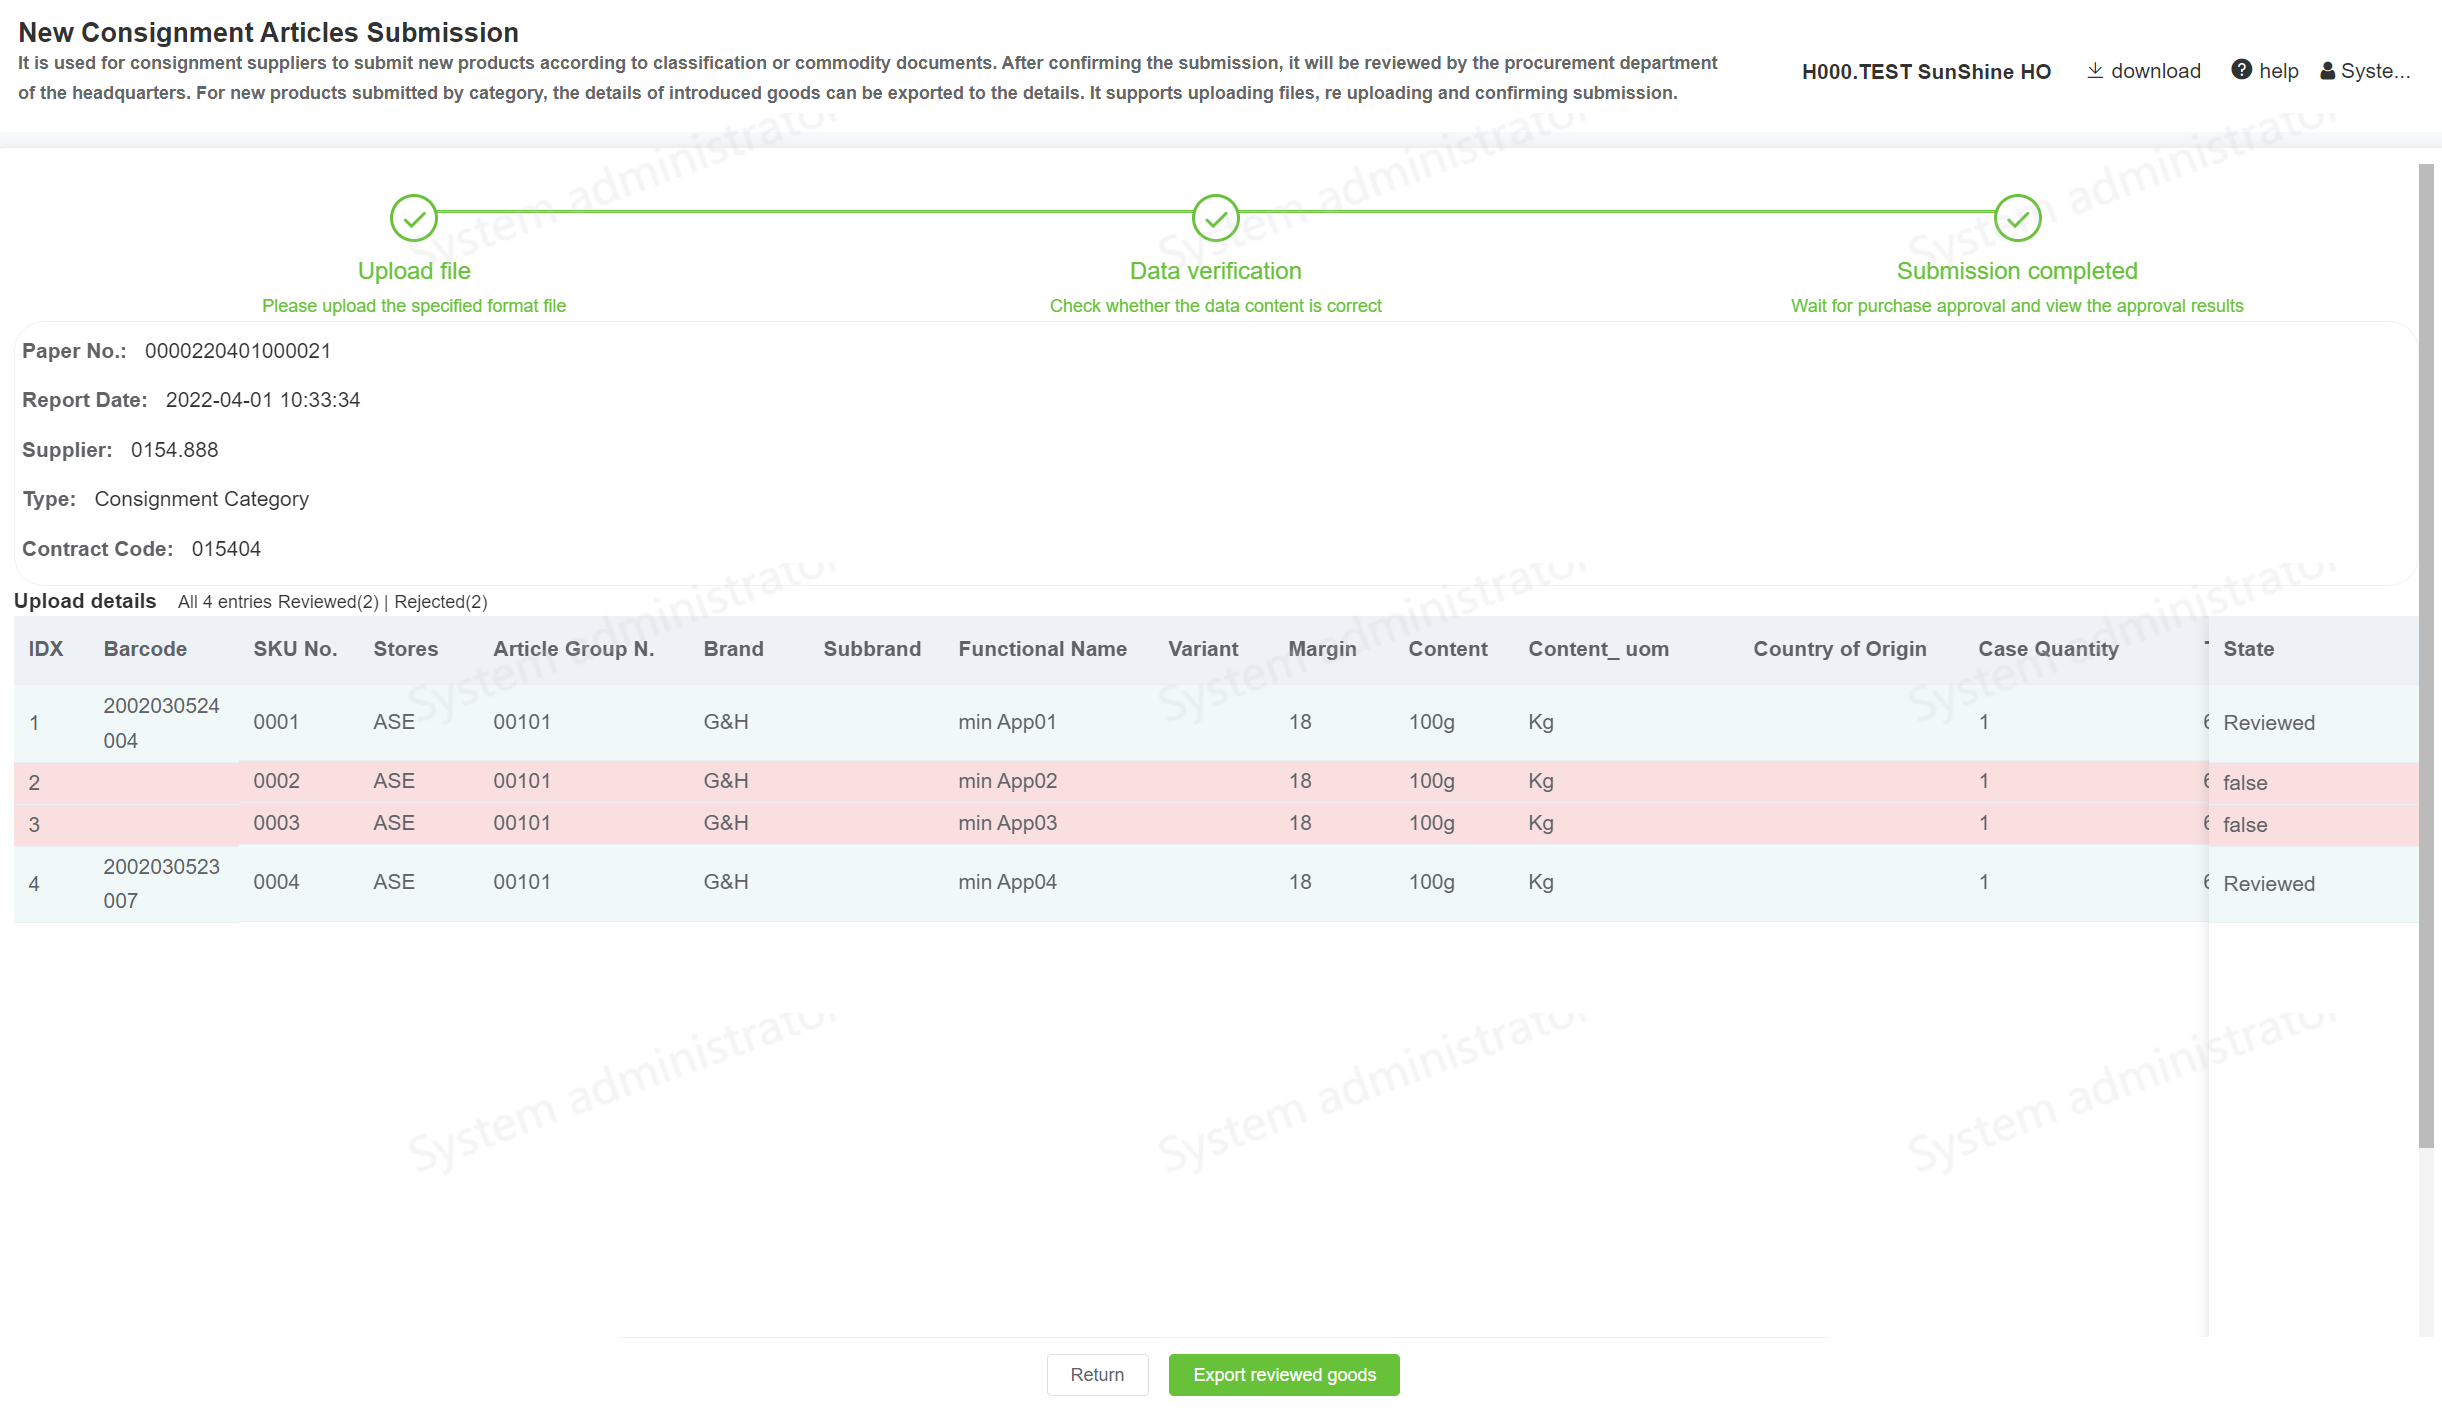This screenshot has height=1411, width=2442.
Task: Select the rejected row min App03
Action: pyautogui.click(x=1007, y=823)
